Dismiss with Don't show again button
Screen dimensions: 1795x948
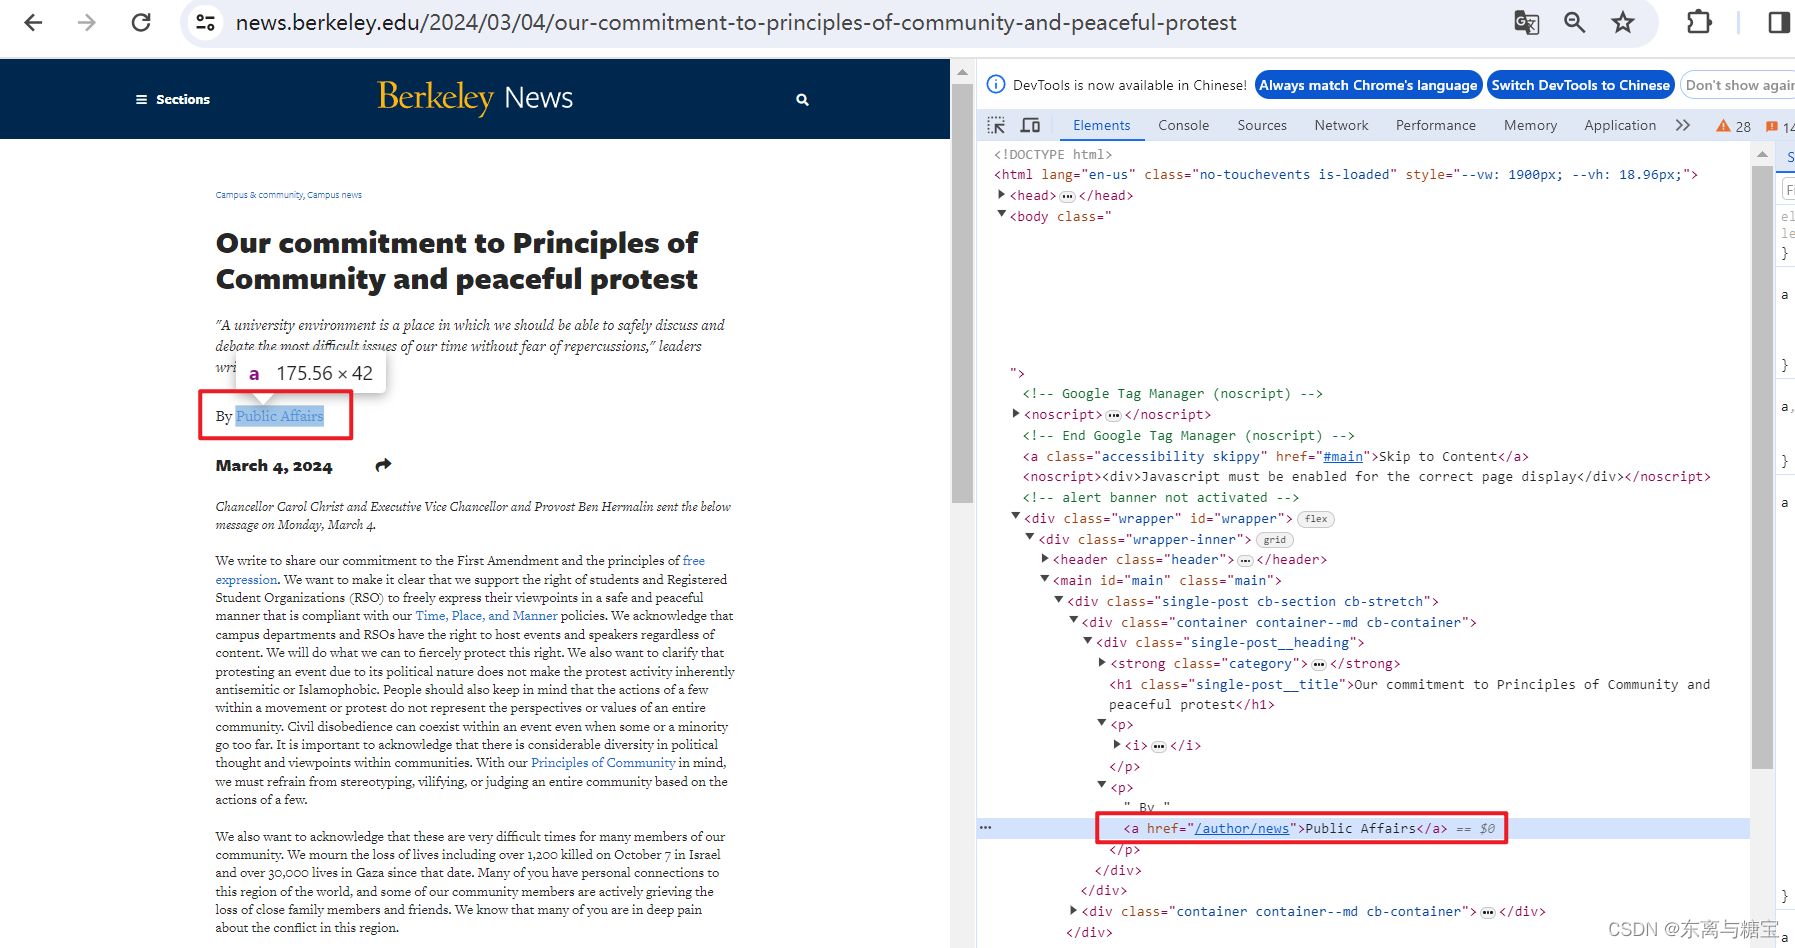[1740, 85]
